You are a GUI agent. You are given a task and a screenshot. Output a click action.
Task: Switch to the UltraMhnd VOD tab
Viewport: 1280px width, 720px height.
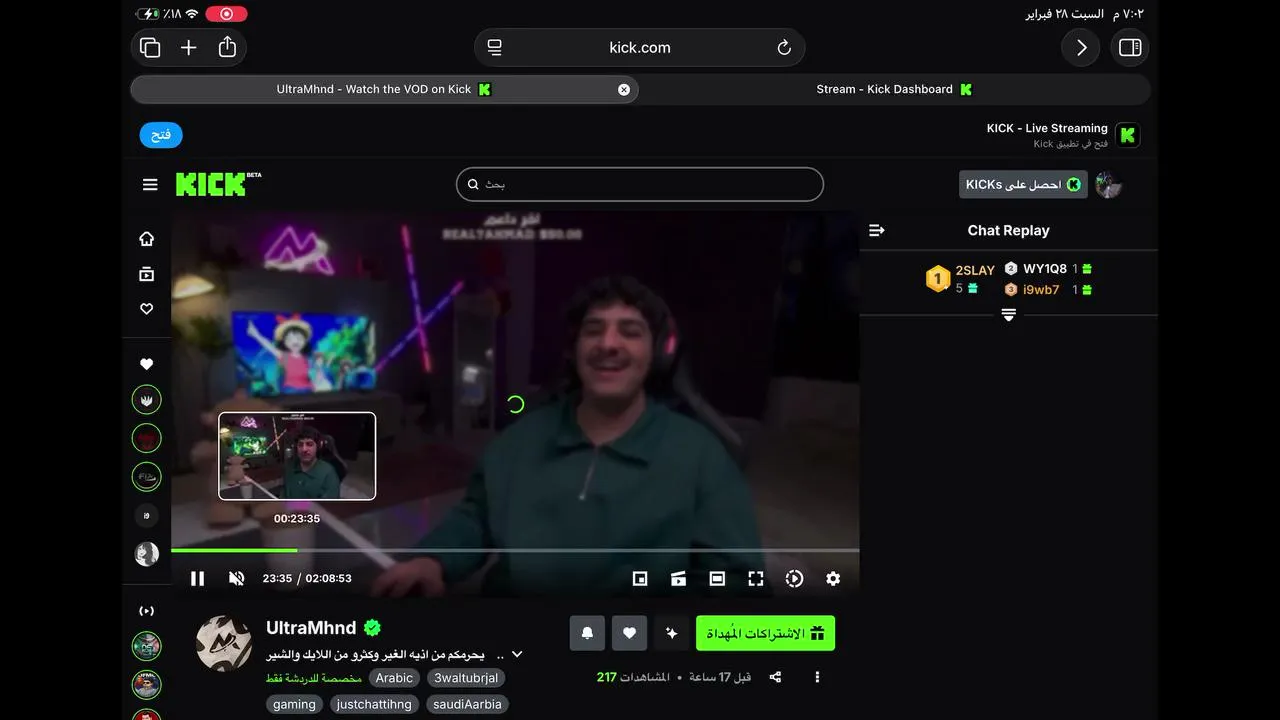[x=384, y=89]
